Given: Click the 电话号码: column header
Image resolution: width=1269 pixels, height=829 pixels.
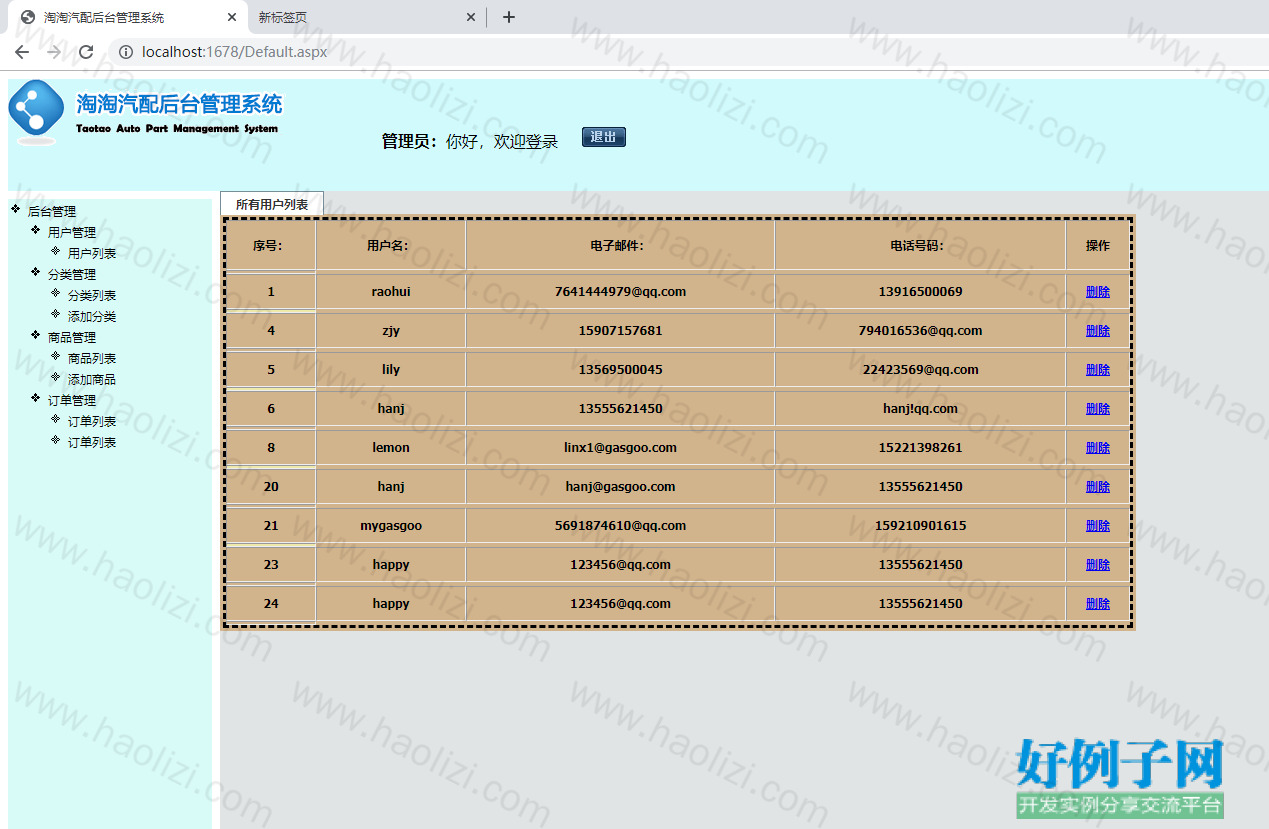Looking at the screenshot, I should coord(920,245).
